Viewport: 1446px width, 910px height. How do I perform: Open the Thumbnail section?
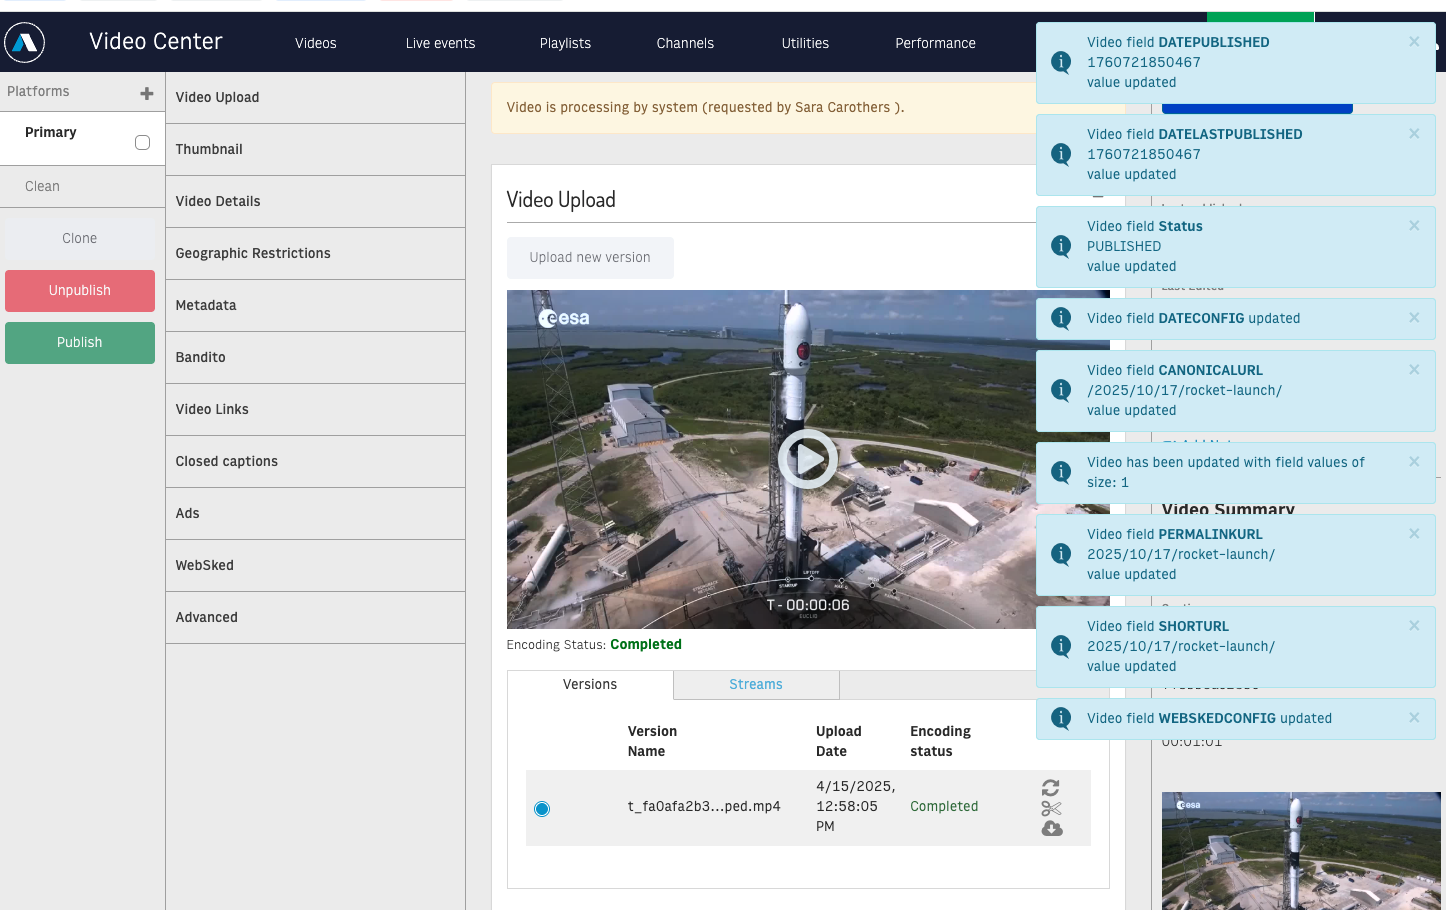tap(315, 150)
